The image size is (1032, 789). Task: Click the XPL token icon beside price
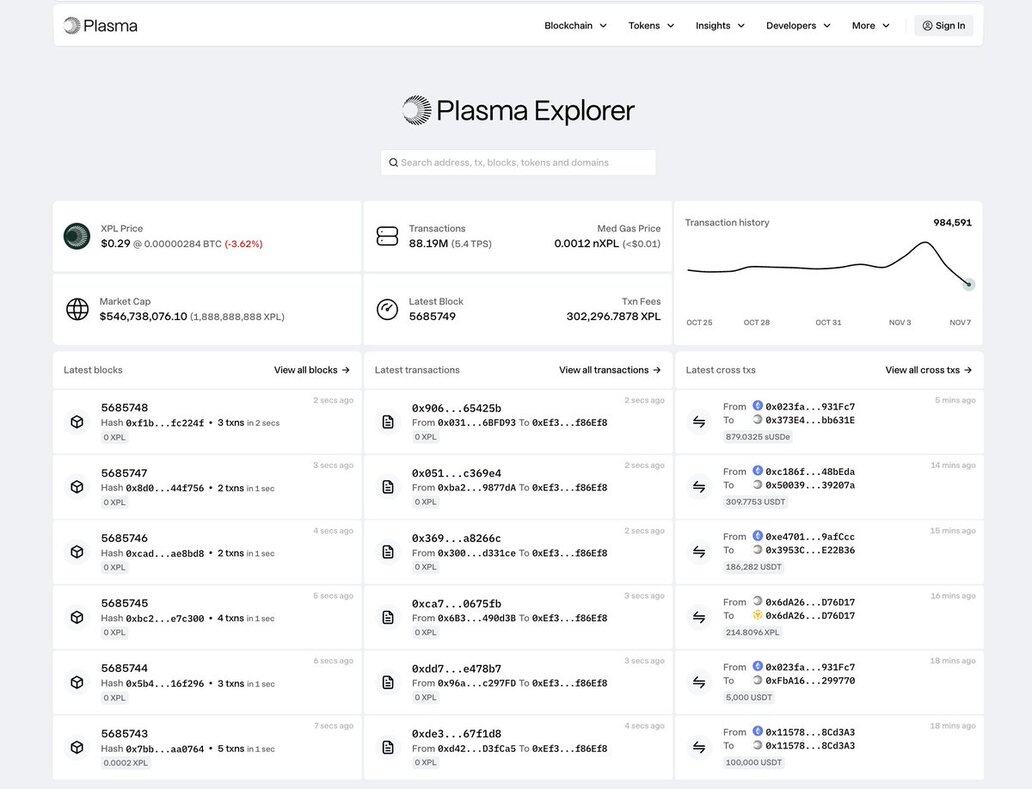pyautogui.click(x=77, y=236)
